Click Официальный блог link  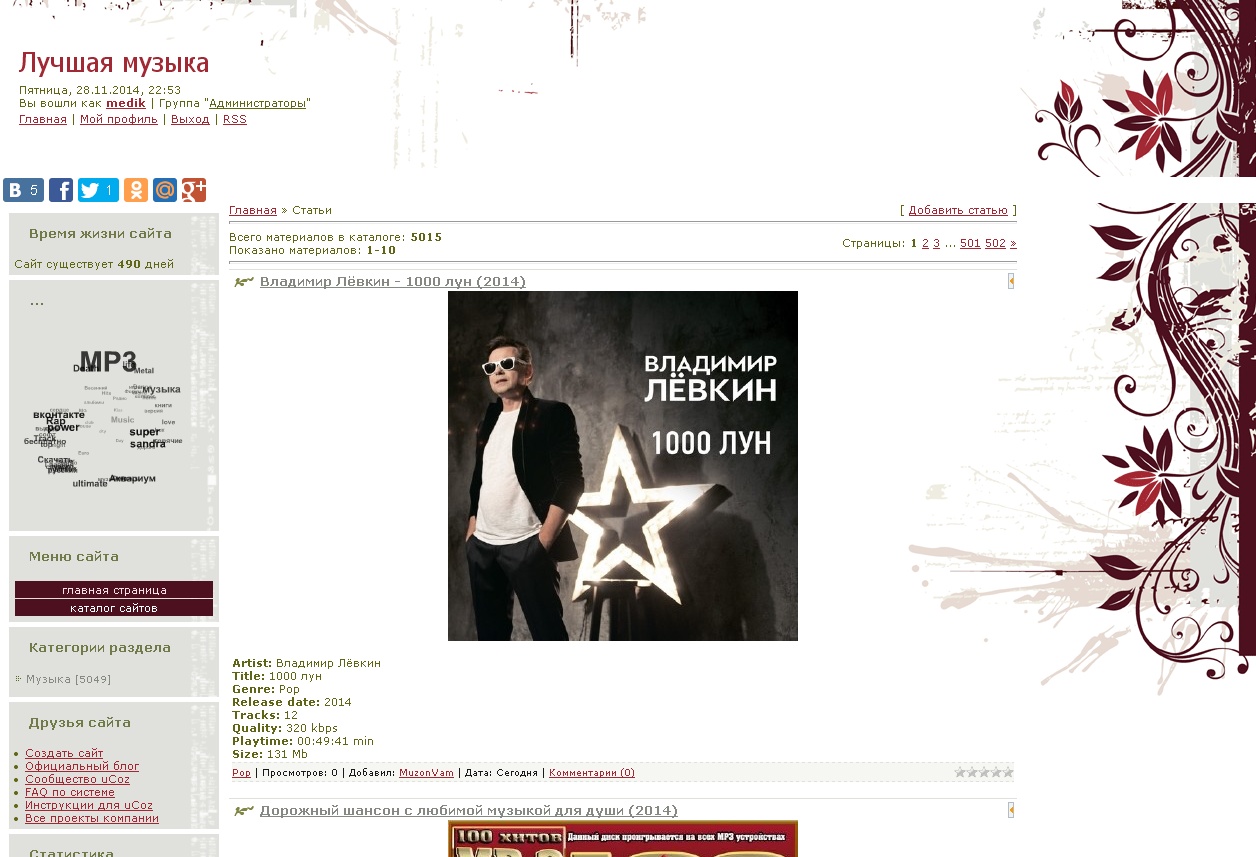82,766
